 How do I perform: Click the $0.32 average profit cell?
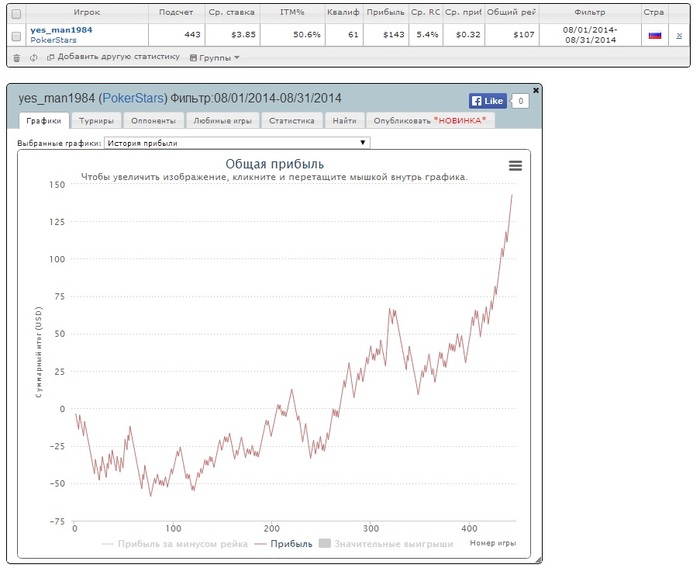pos(464,34)
